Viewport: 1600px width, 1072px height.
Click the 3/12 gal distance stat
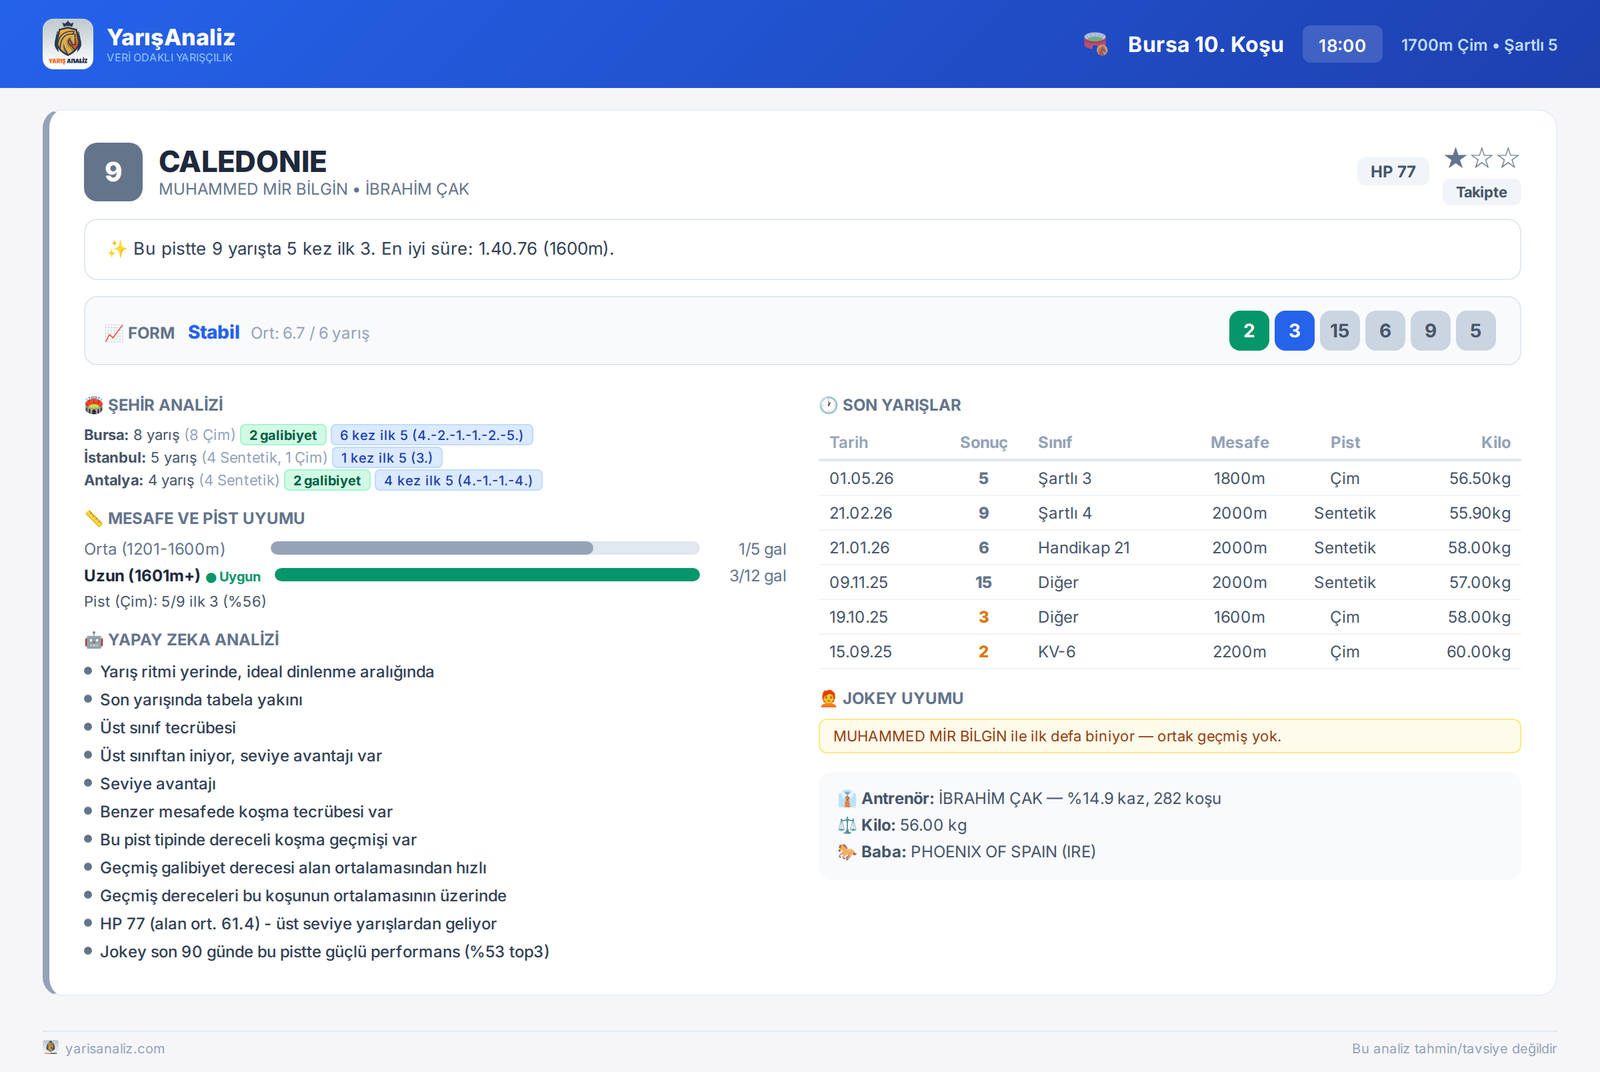click(758, 576)
